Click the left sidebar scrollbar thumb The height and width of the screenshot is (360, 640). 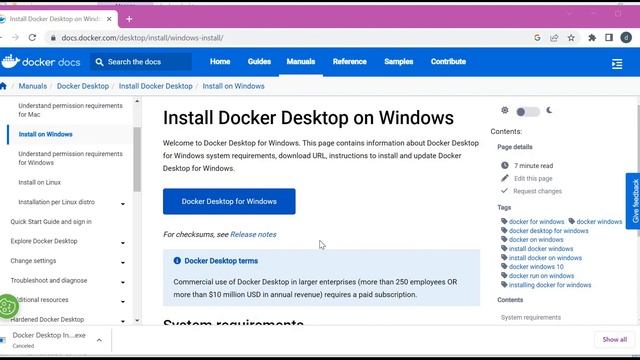(x=137, y=159)
